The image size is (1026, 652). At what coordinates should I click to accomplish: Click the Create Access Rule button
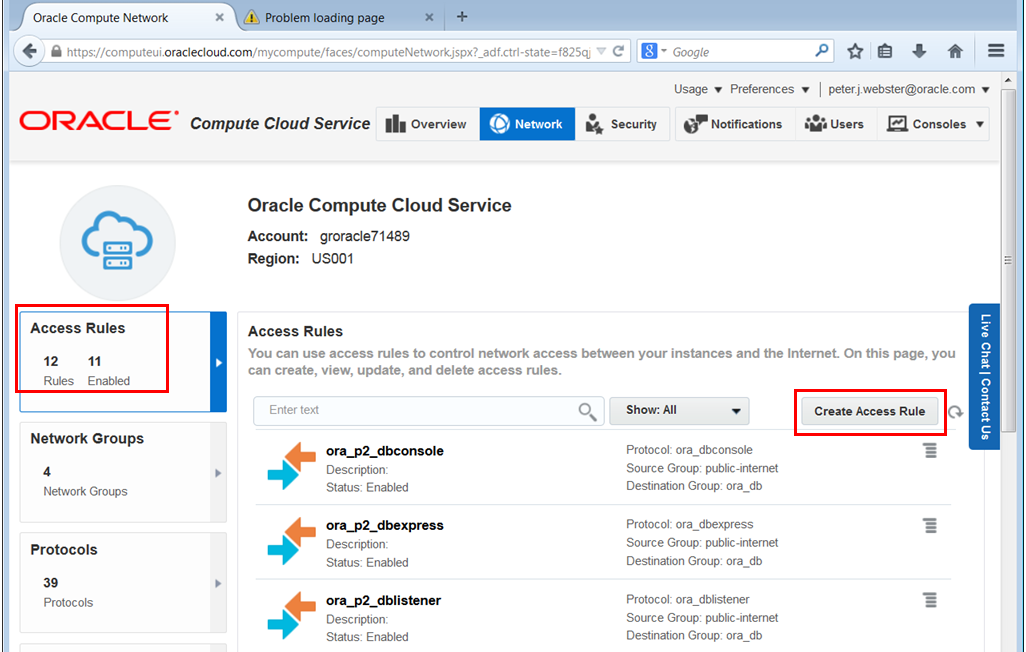pyautogui.click(x=870, y=411)
